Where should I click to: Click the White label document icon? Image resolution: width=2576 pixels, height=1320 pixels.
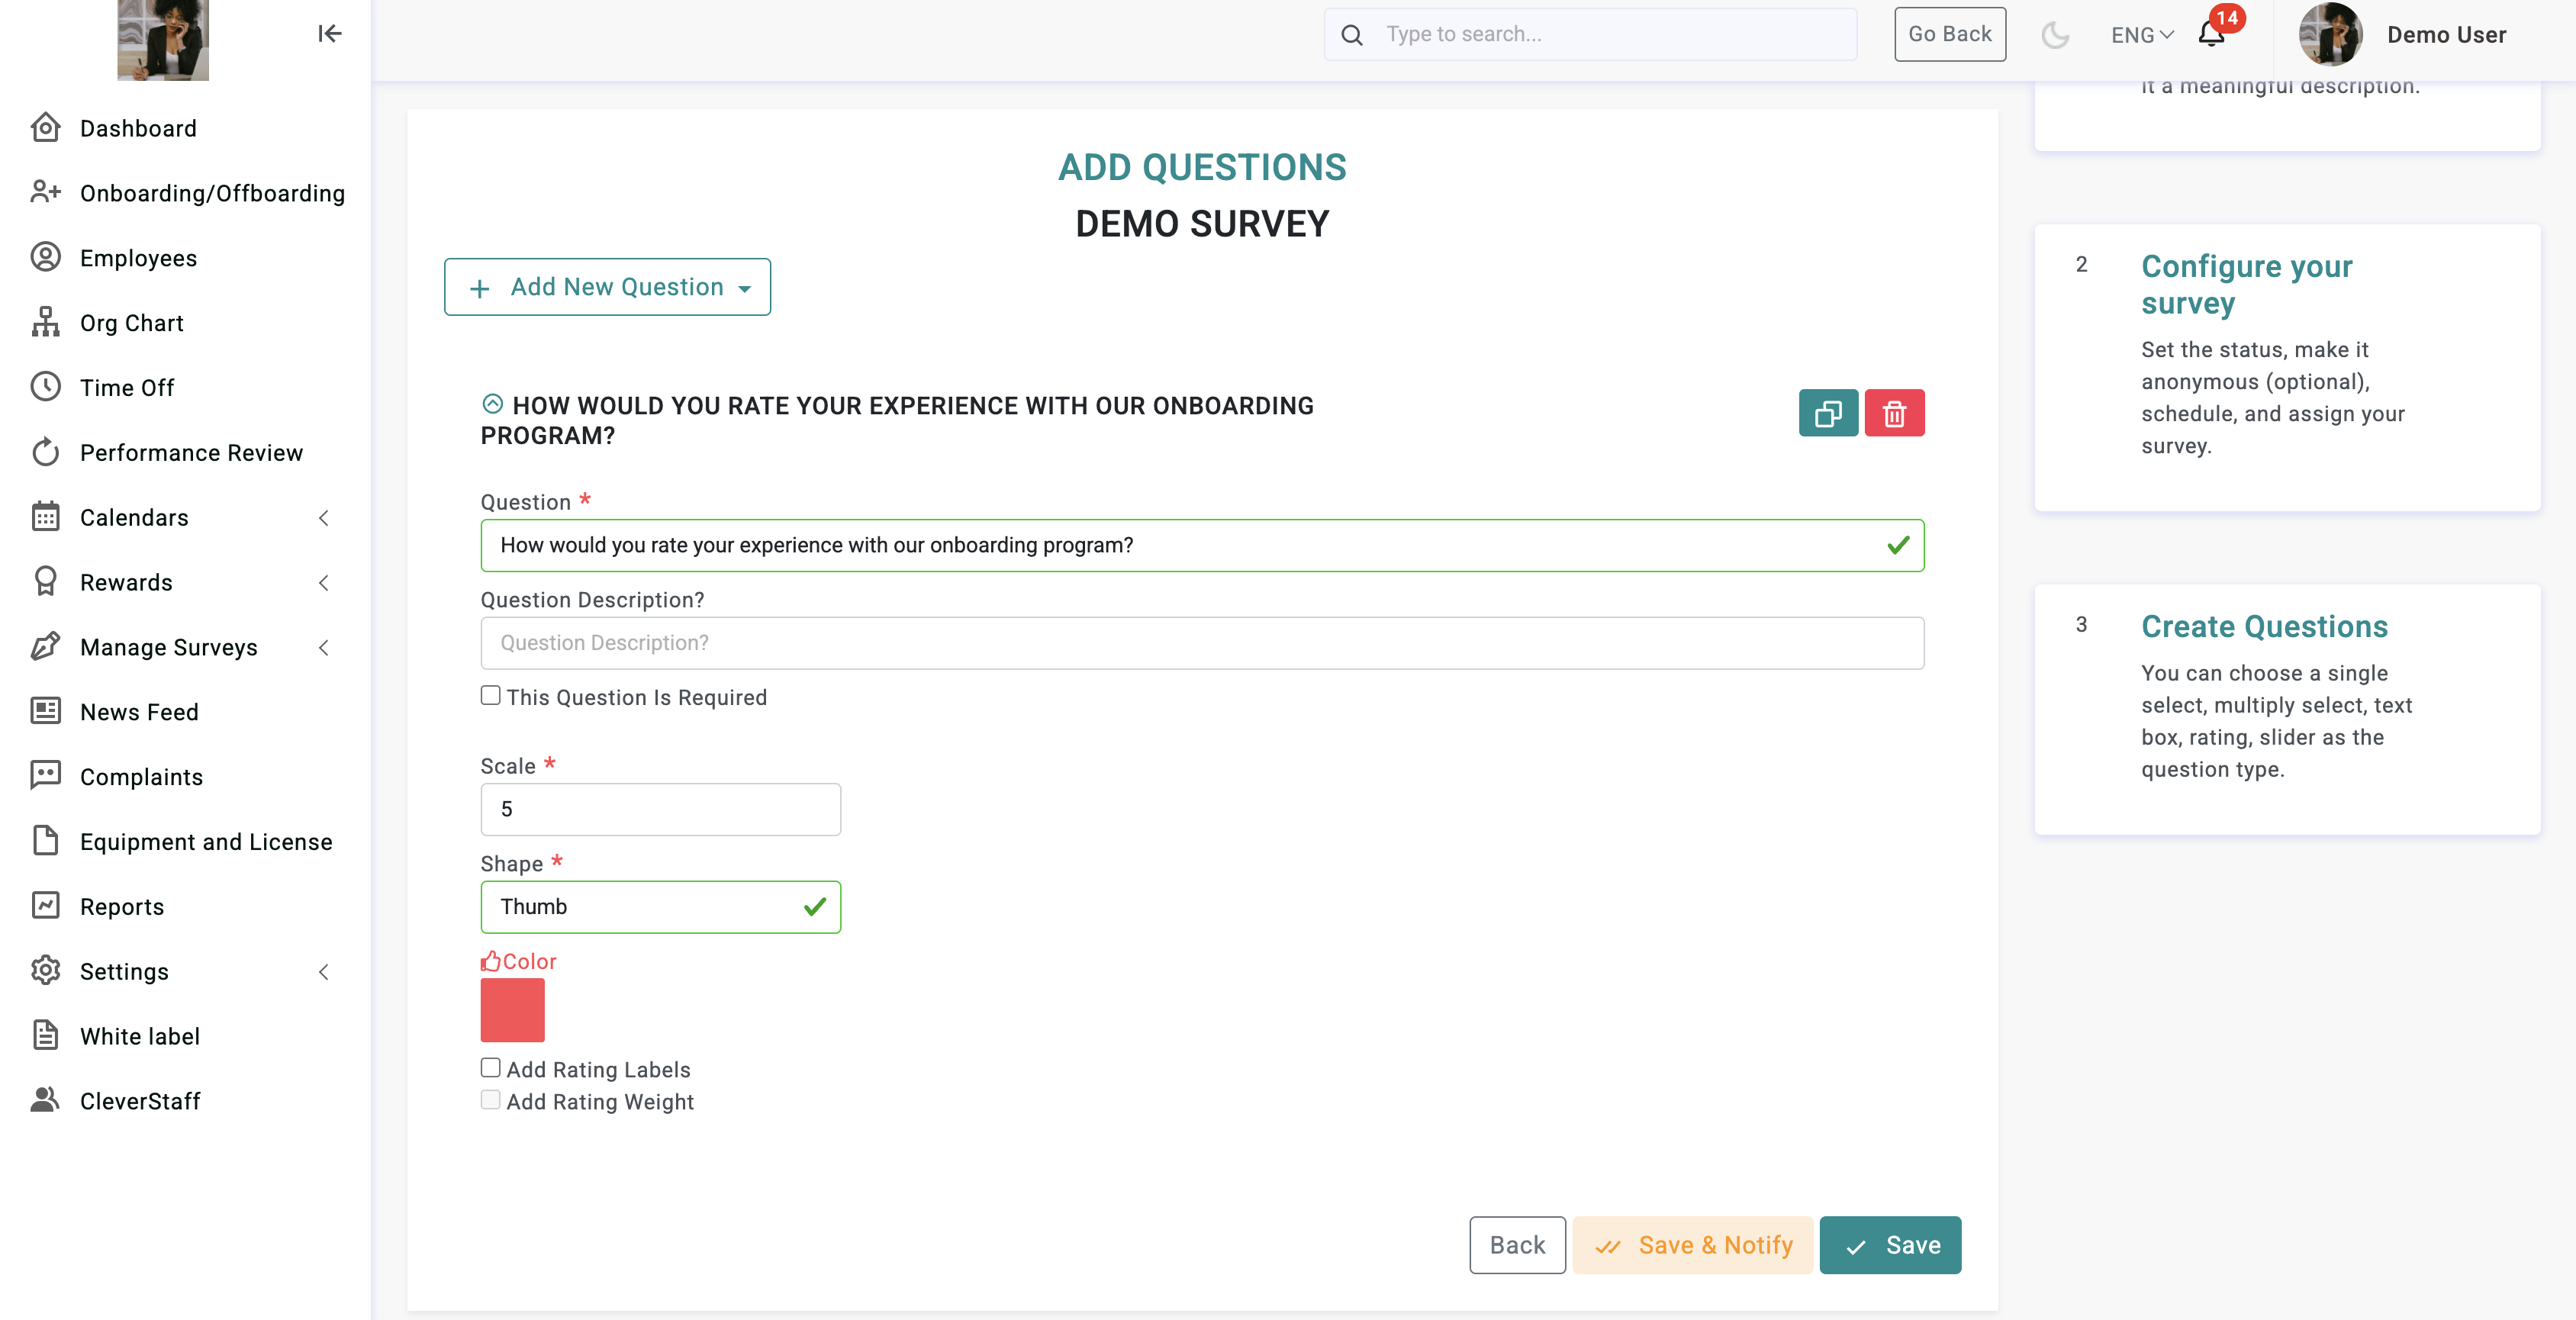tap(45, 1036)
